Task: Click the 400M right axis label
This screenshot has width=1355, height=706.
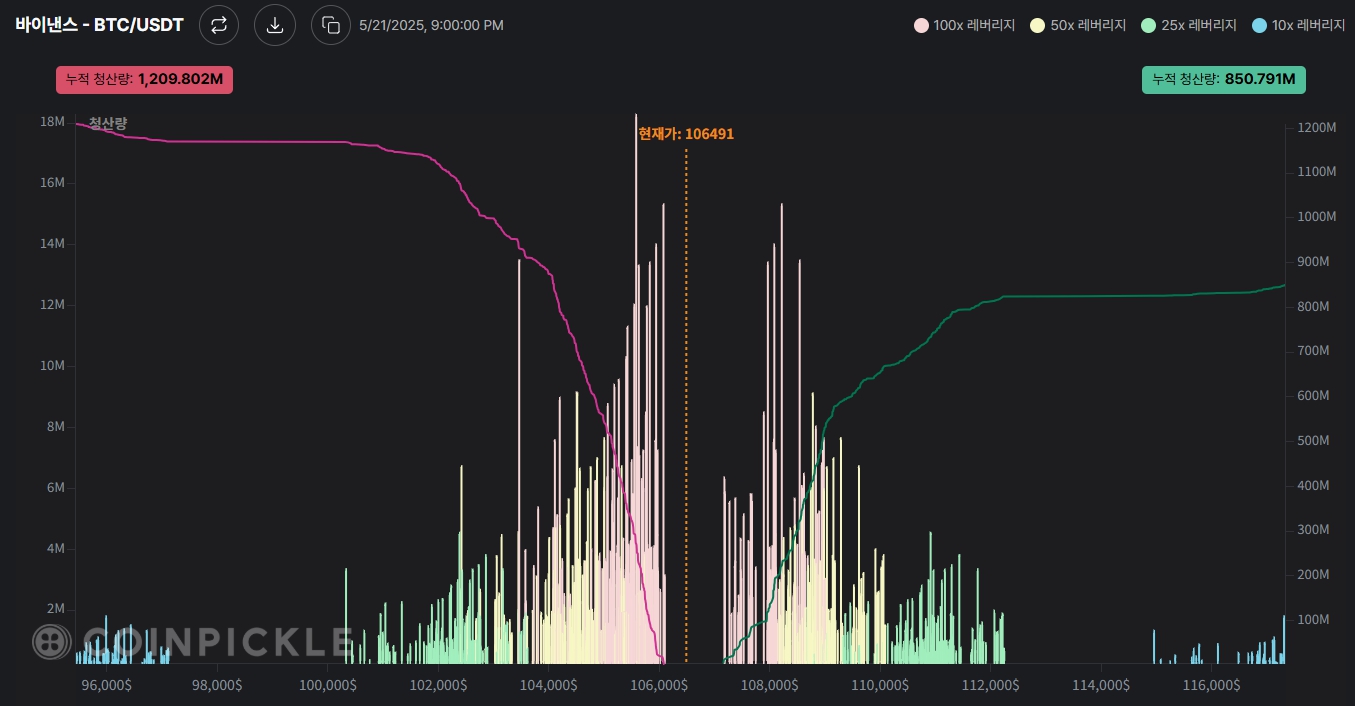Action: tap(1313, 486)
